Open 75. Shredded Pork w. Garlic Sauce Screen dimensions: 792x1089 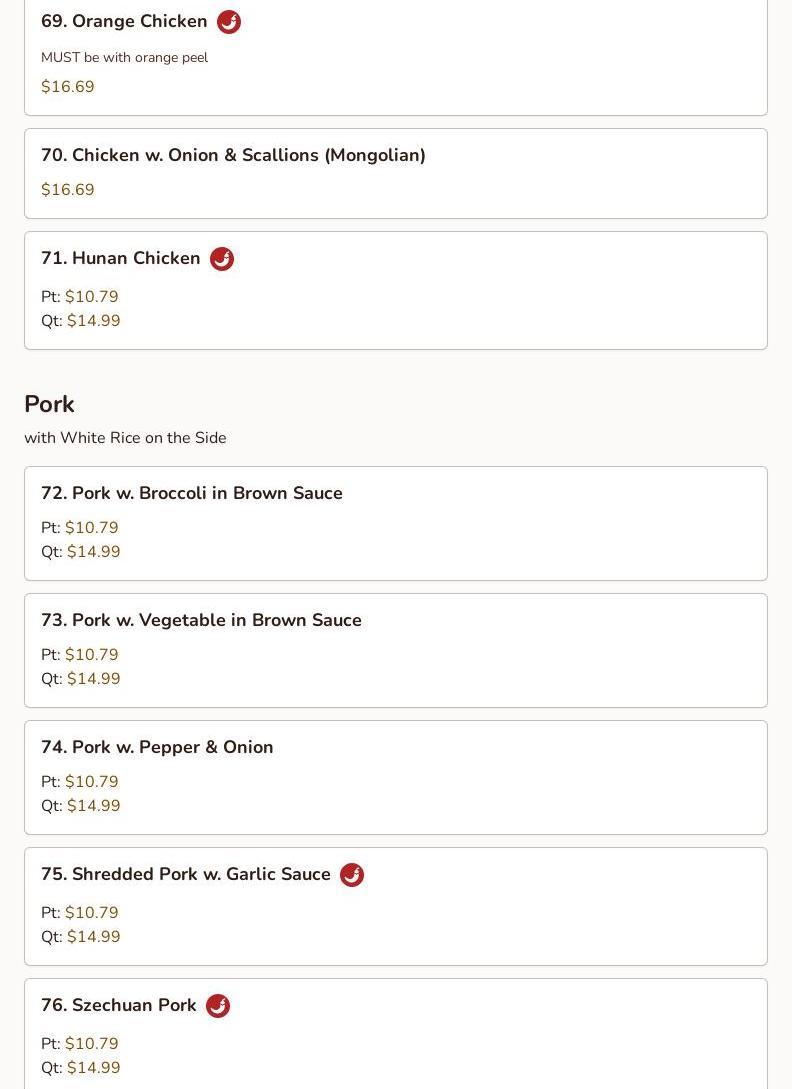(x=185, y=874)
